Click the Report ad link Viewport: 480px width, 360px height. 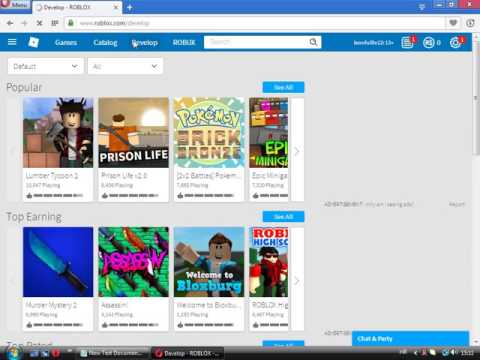[457, 204]
